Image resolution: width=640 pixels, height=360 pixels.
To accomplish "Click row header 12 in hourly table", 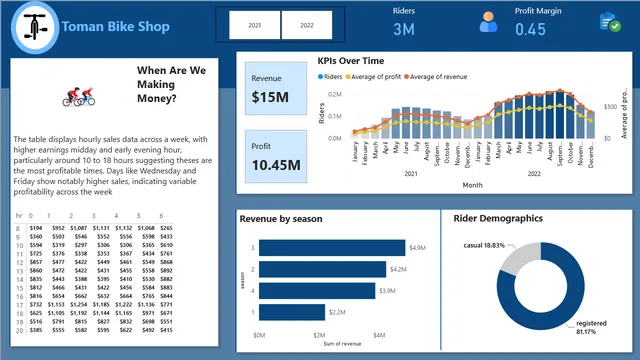I will [19, 262].
